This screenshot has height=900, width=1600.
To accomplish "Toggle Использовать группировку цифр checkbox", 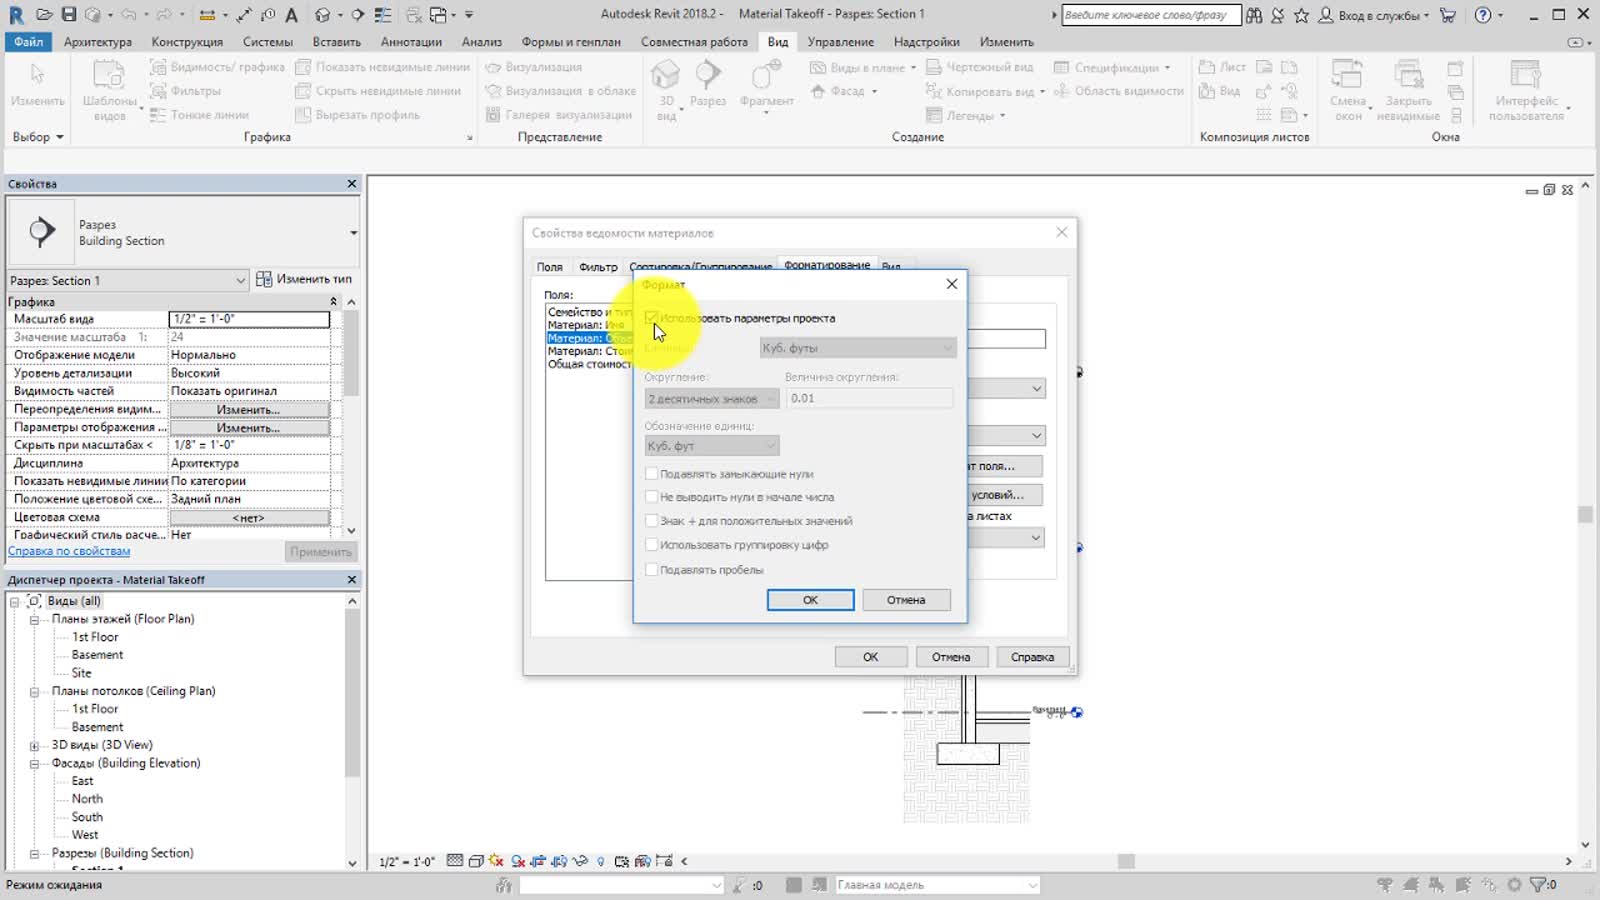I will click(x=651, y=545).
